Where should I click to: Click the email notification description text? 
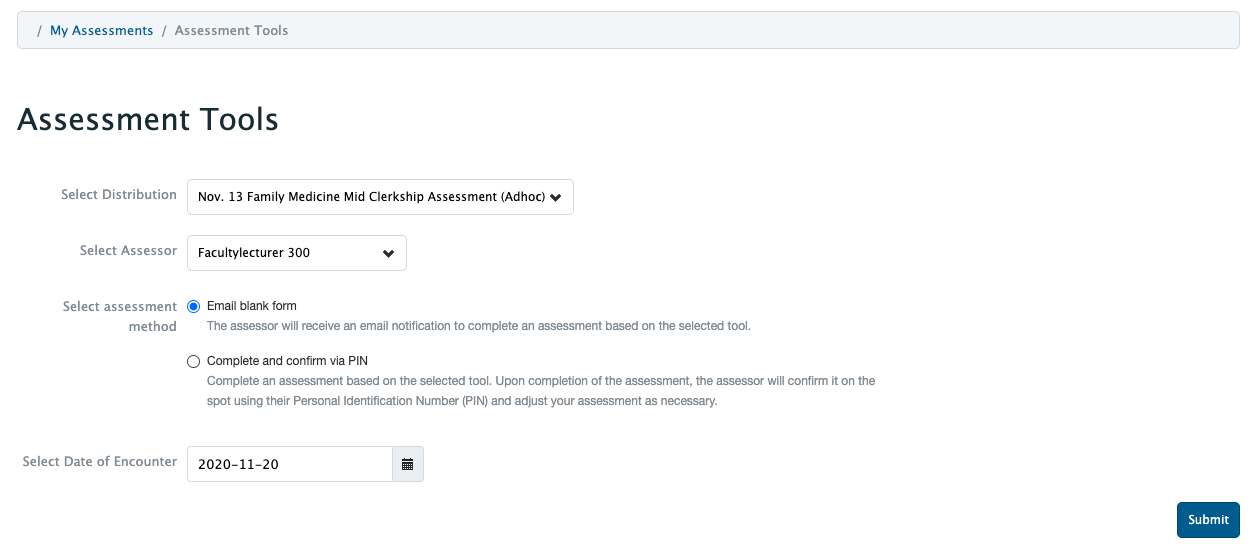click(479, 326)
